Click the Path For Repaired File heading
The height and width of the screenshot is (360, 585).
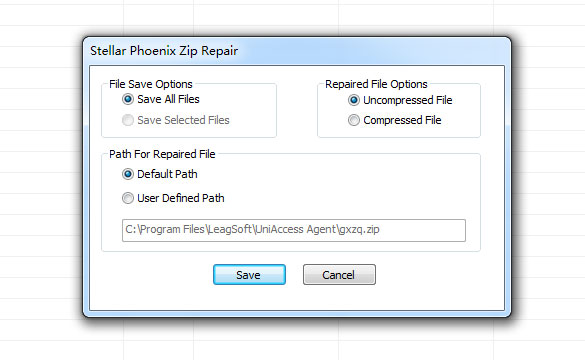[x=162, y=154]
